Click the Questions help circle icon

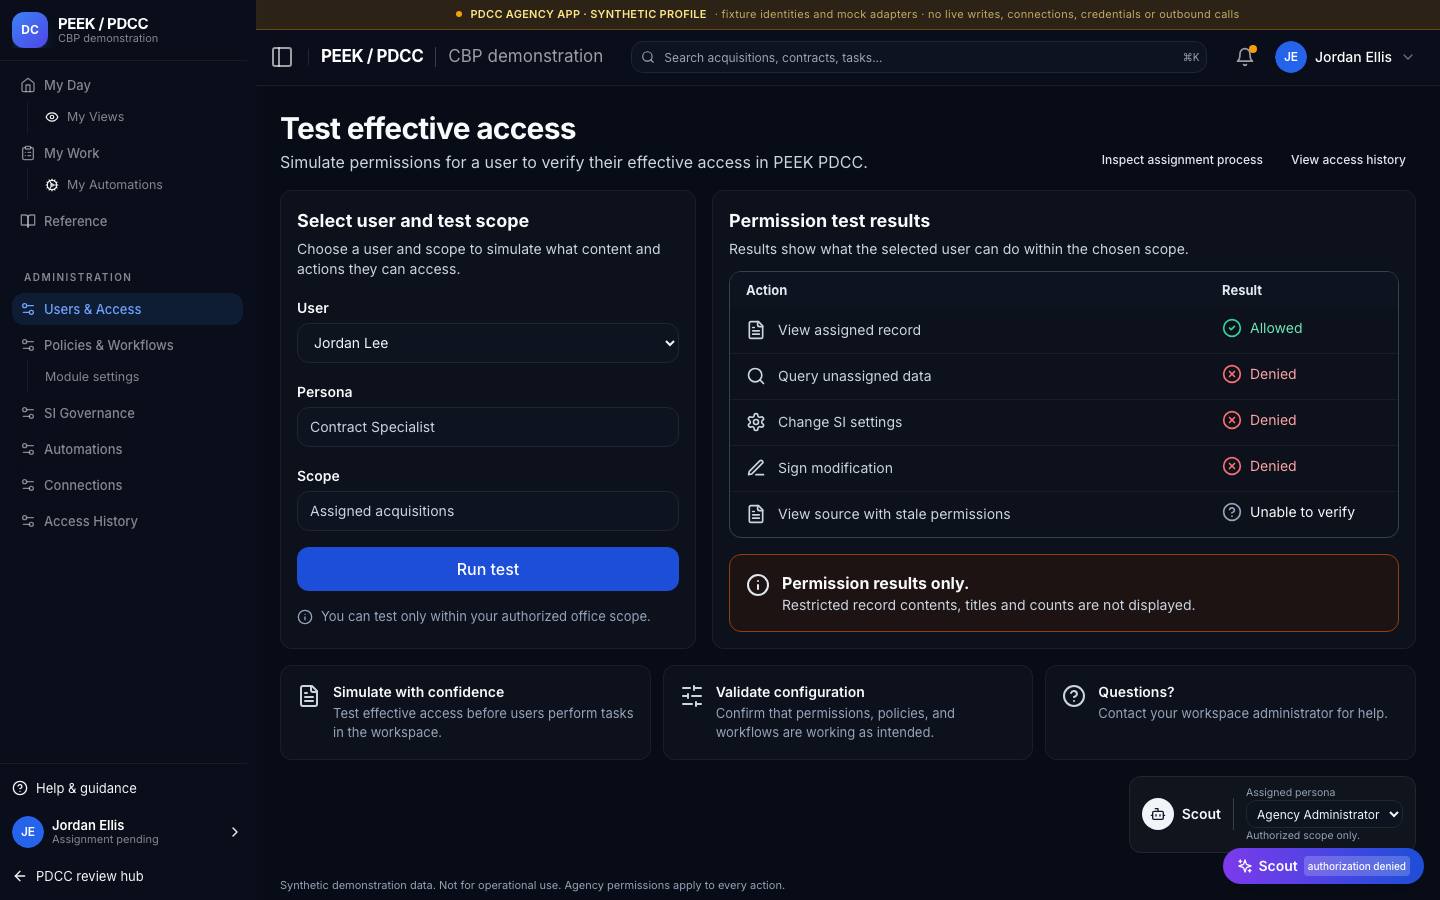pyautogui.click(x=1074, y=696)
